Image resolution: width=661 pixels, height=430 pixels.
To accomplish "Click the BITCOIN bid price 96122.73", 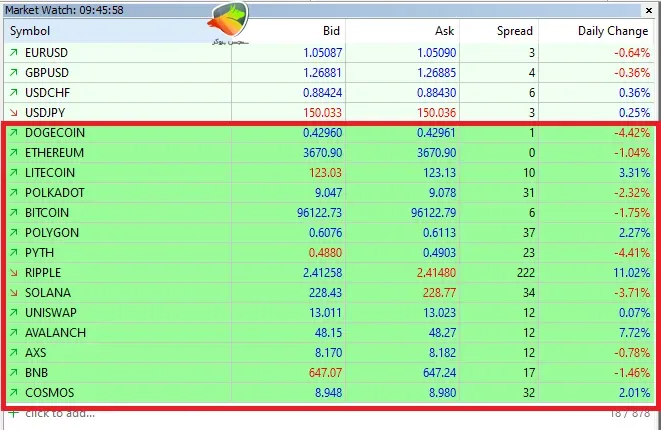I will [x=320, y=213].
